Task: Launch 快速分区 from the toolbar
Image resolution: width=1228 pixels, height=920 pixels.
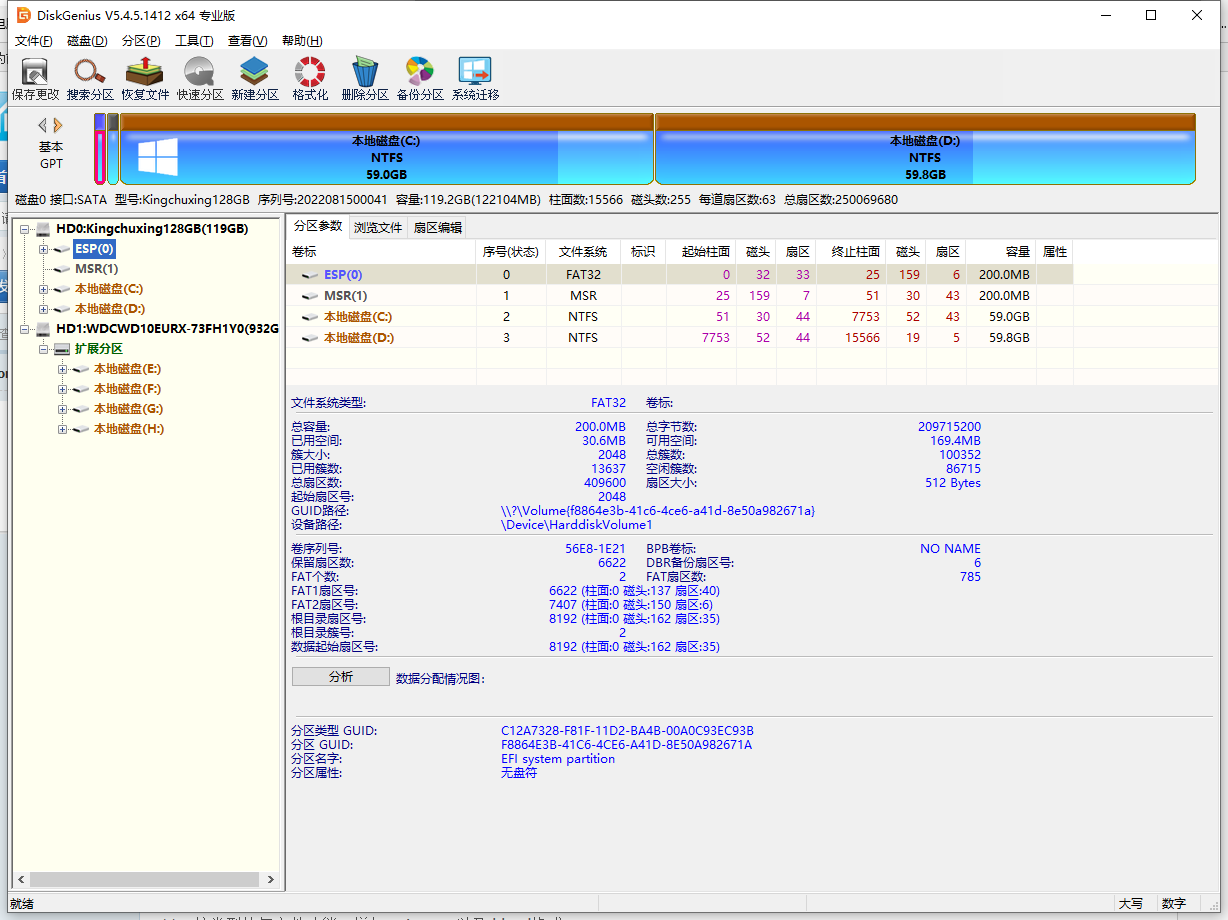Action: (199, 77)
